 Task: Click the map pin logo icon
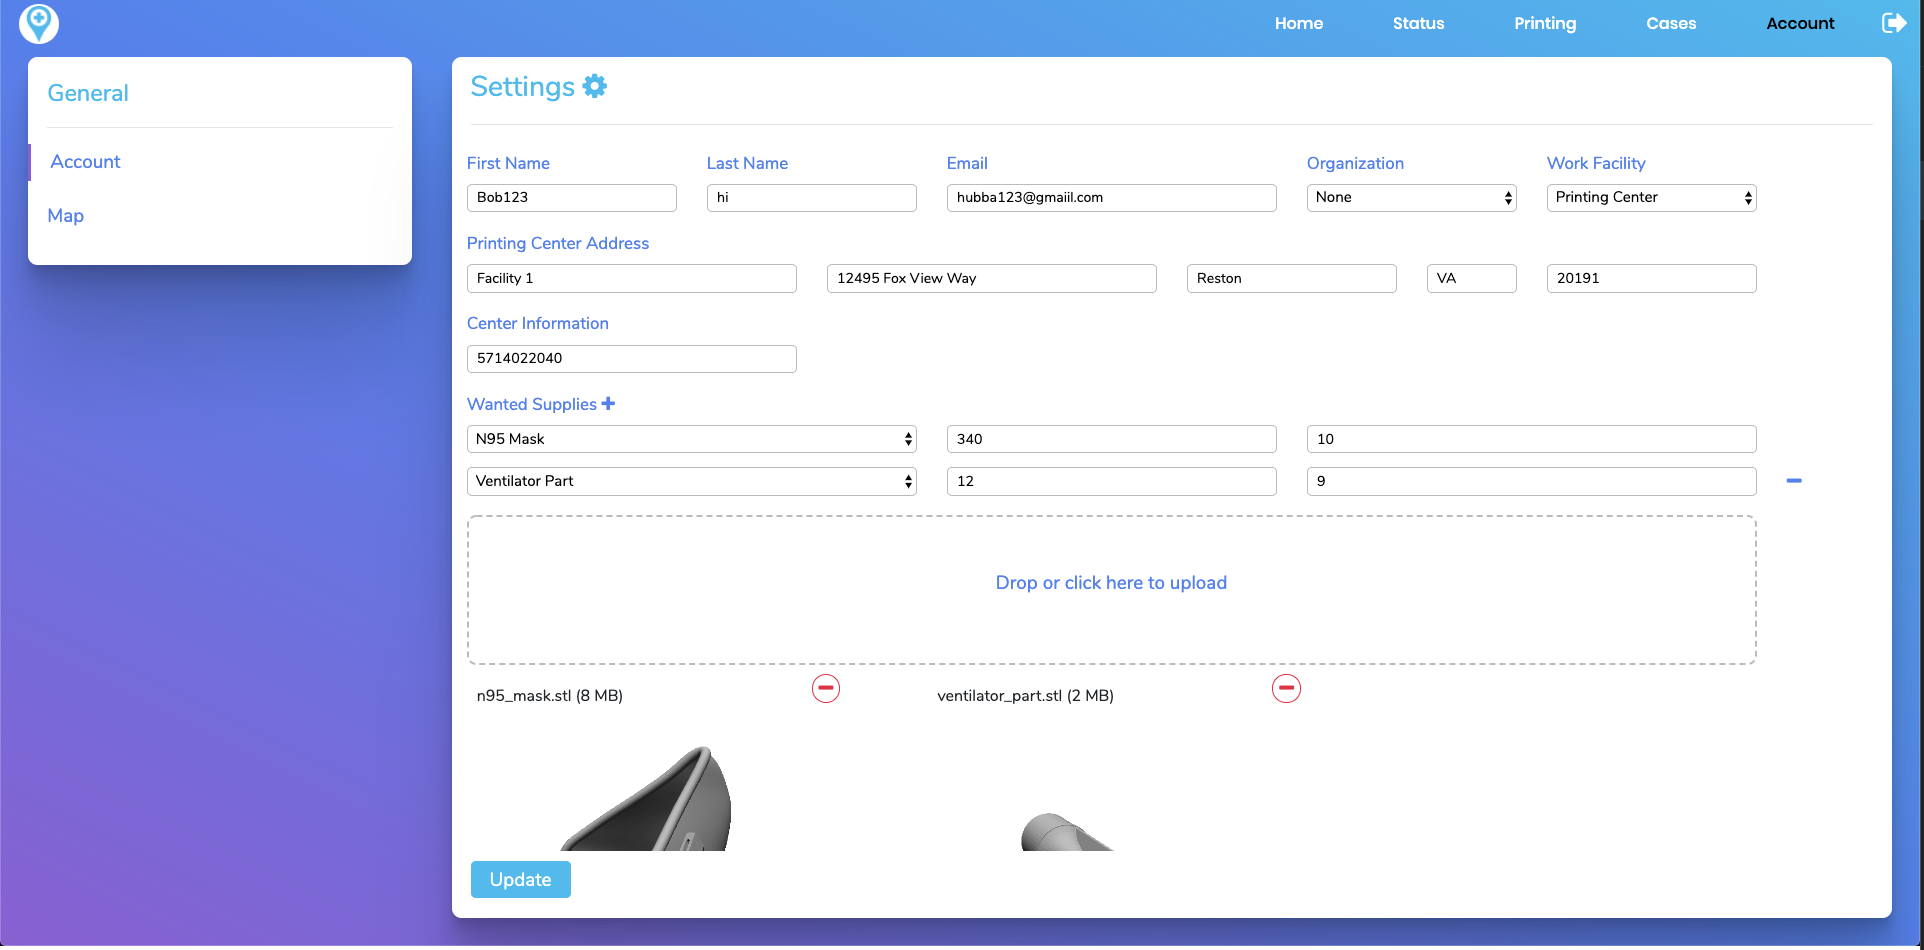[39, 23]
